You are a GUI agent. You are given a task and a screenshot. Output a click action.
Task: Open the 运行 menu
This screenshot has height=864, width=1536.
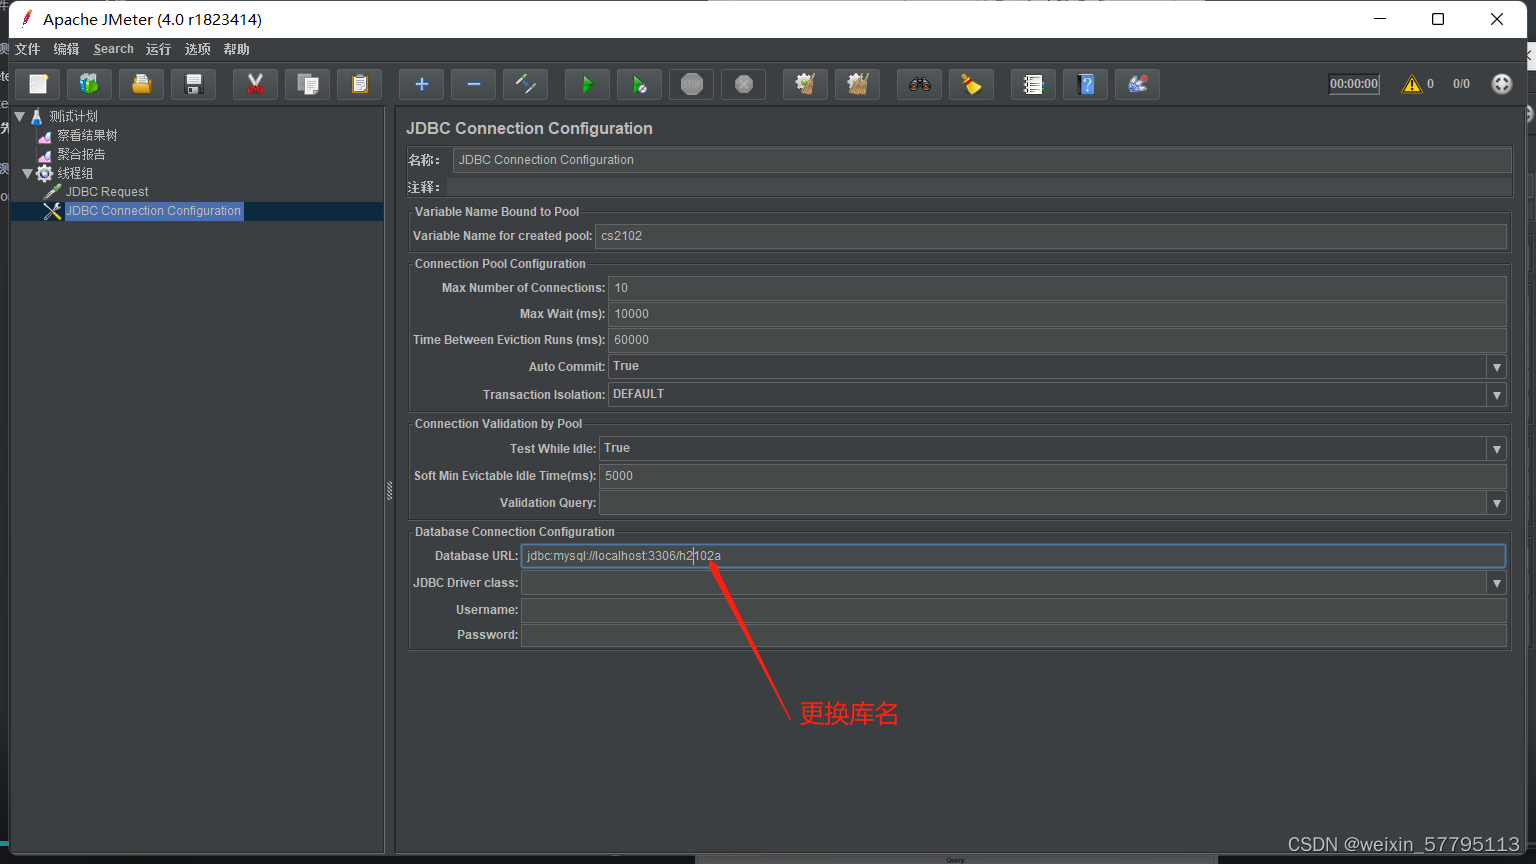click(158, 49)
